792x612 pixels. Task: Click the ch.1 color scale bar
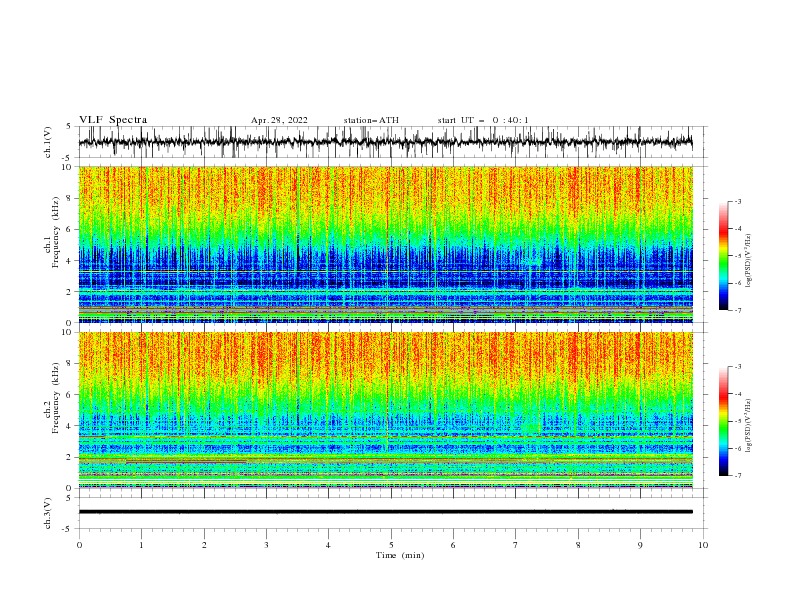coord(723,256)
